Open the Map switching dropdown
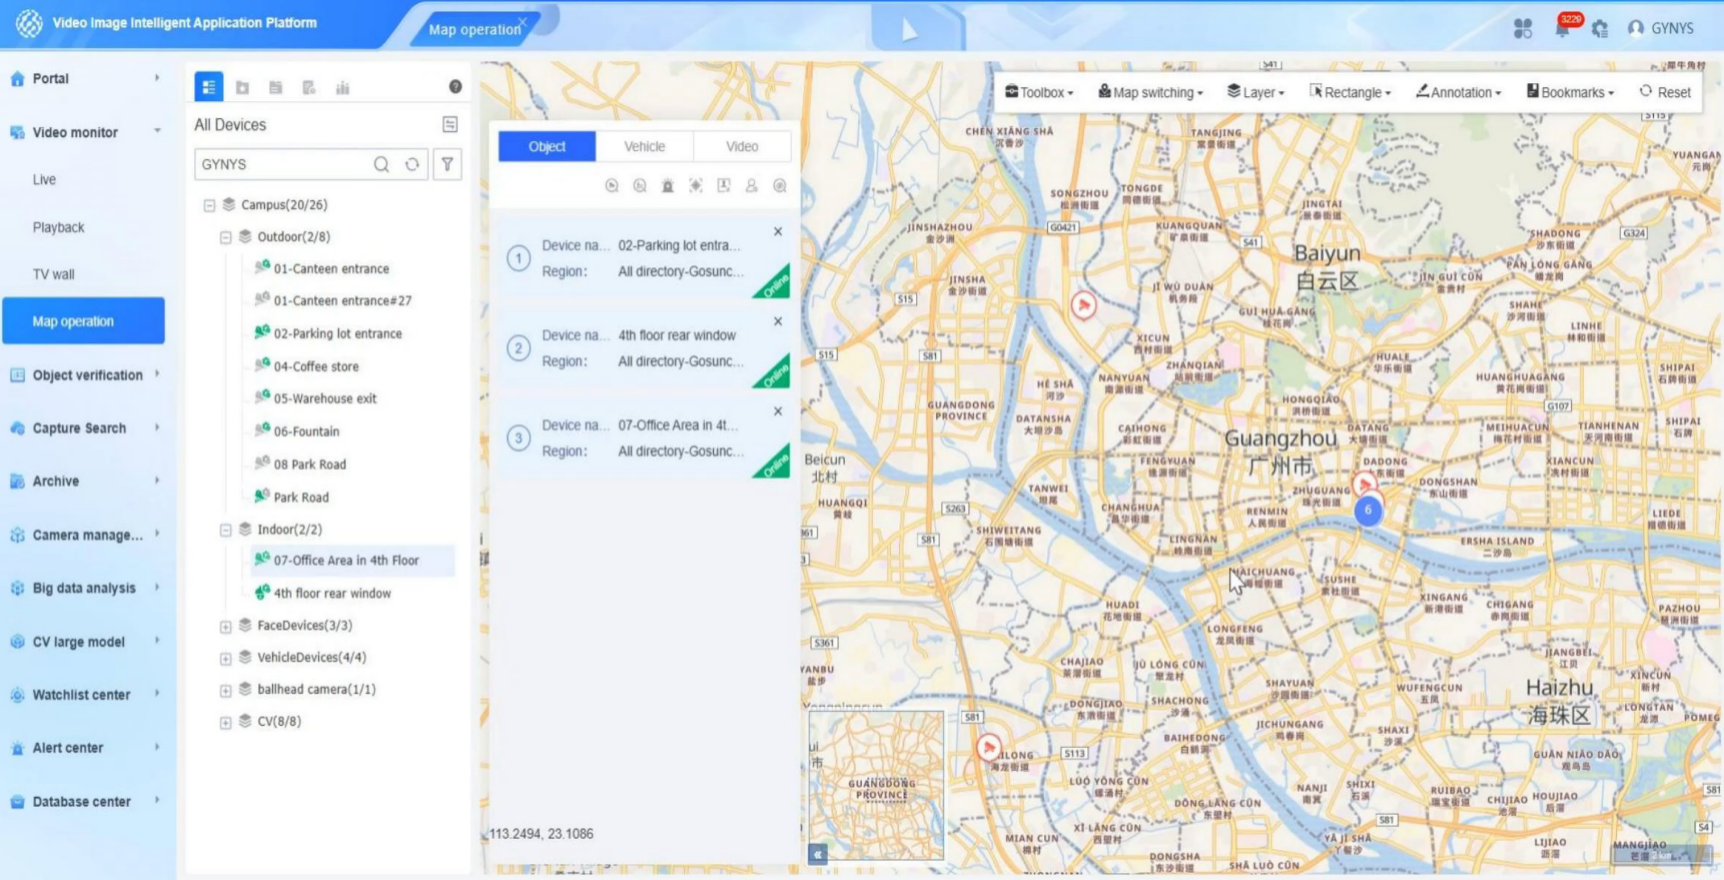 1150,92
